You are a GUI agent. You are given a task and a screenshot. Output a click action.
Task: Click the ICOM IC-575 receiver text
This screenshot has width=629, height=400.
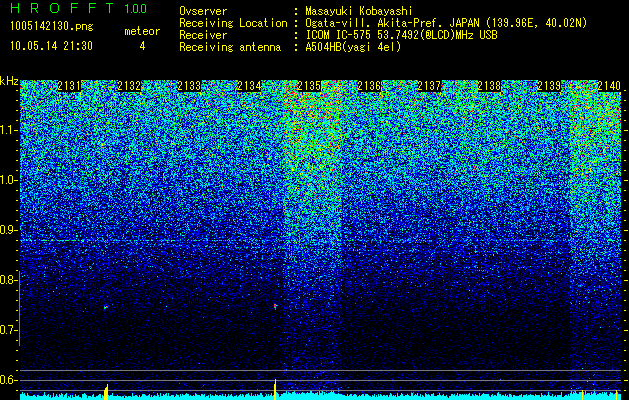[x=401, y=35]
